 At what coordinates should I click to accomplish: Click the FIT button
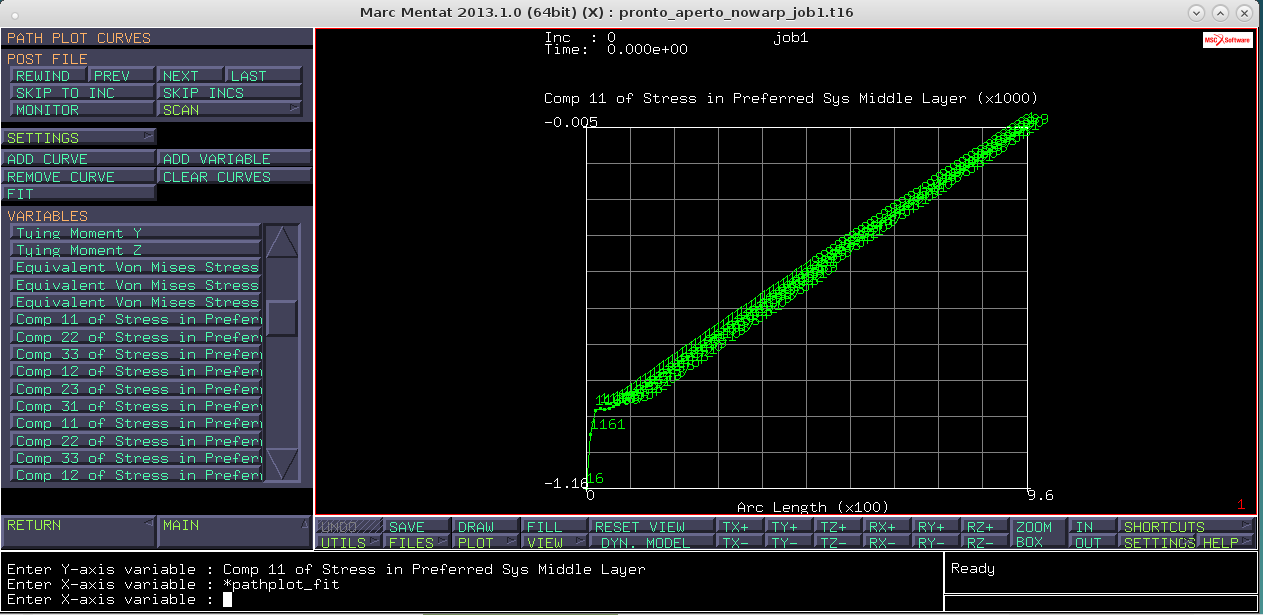79,194
